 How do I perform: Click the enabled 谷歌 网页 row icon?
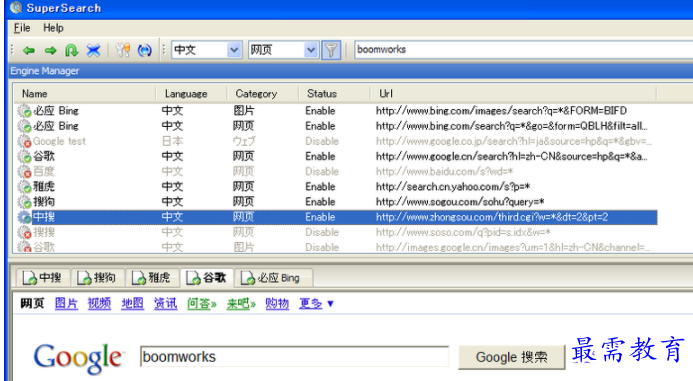point(24,156)
